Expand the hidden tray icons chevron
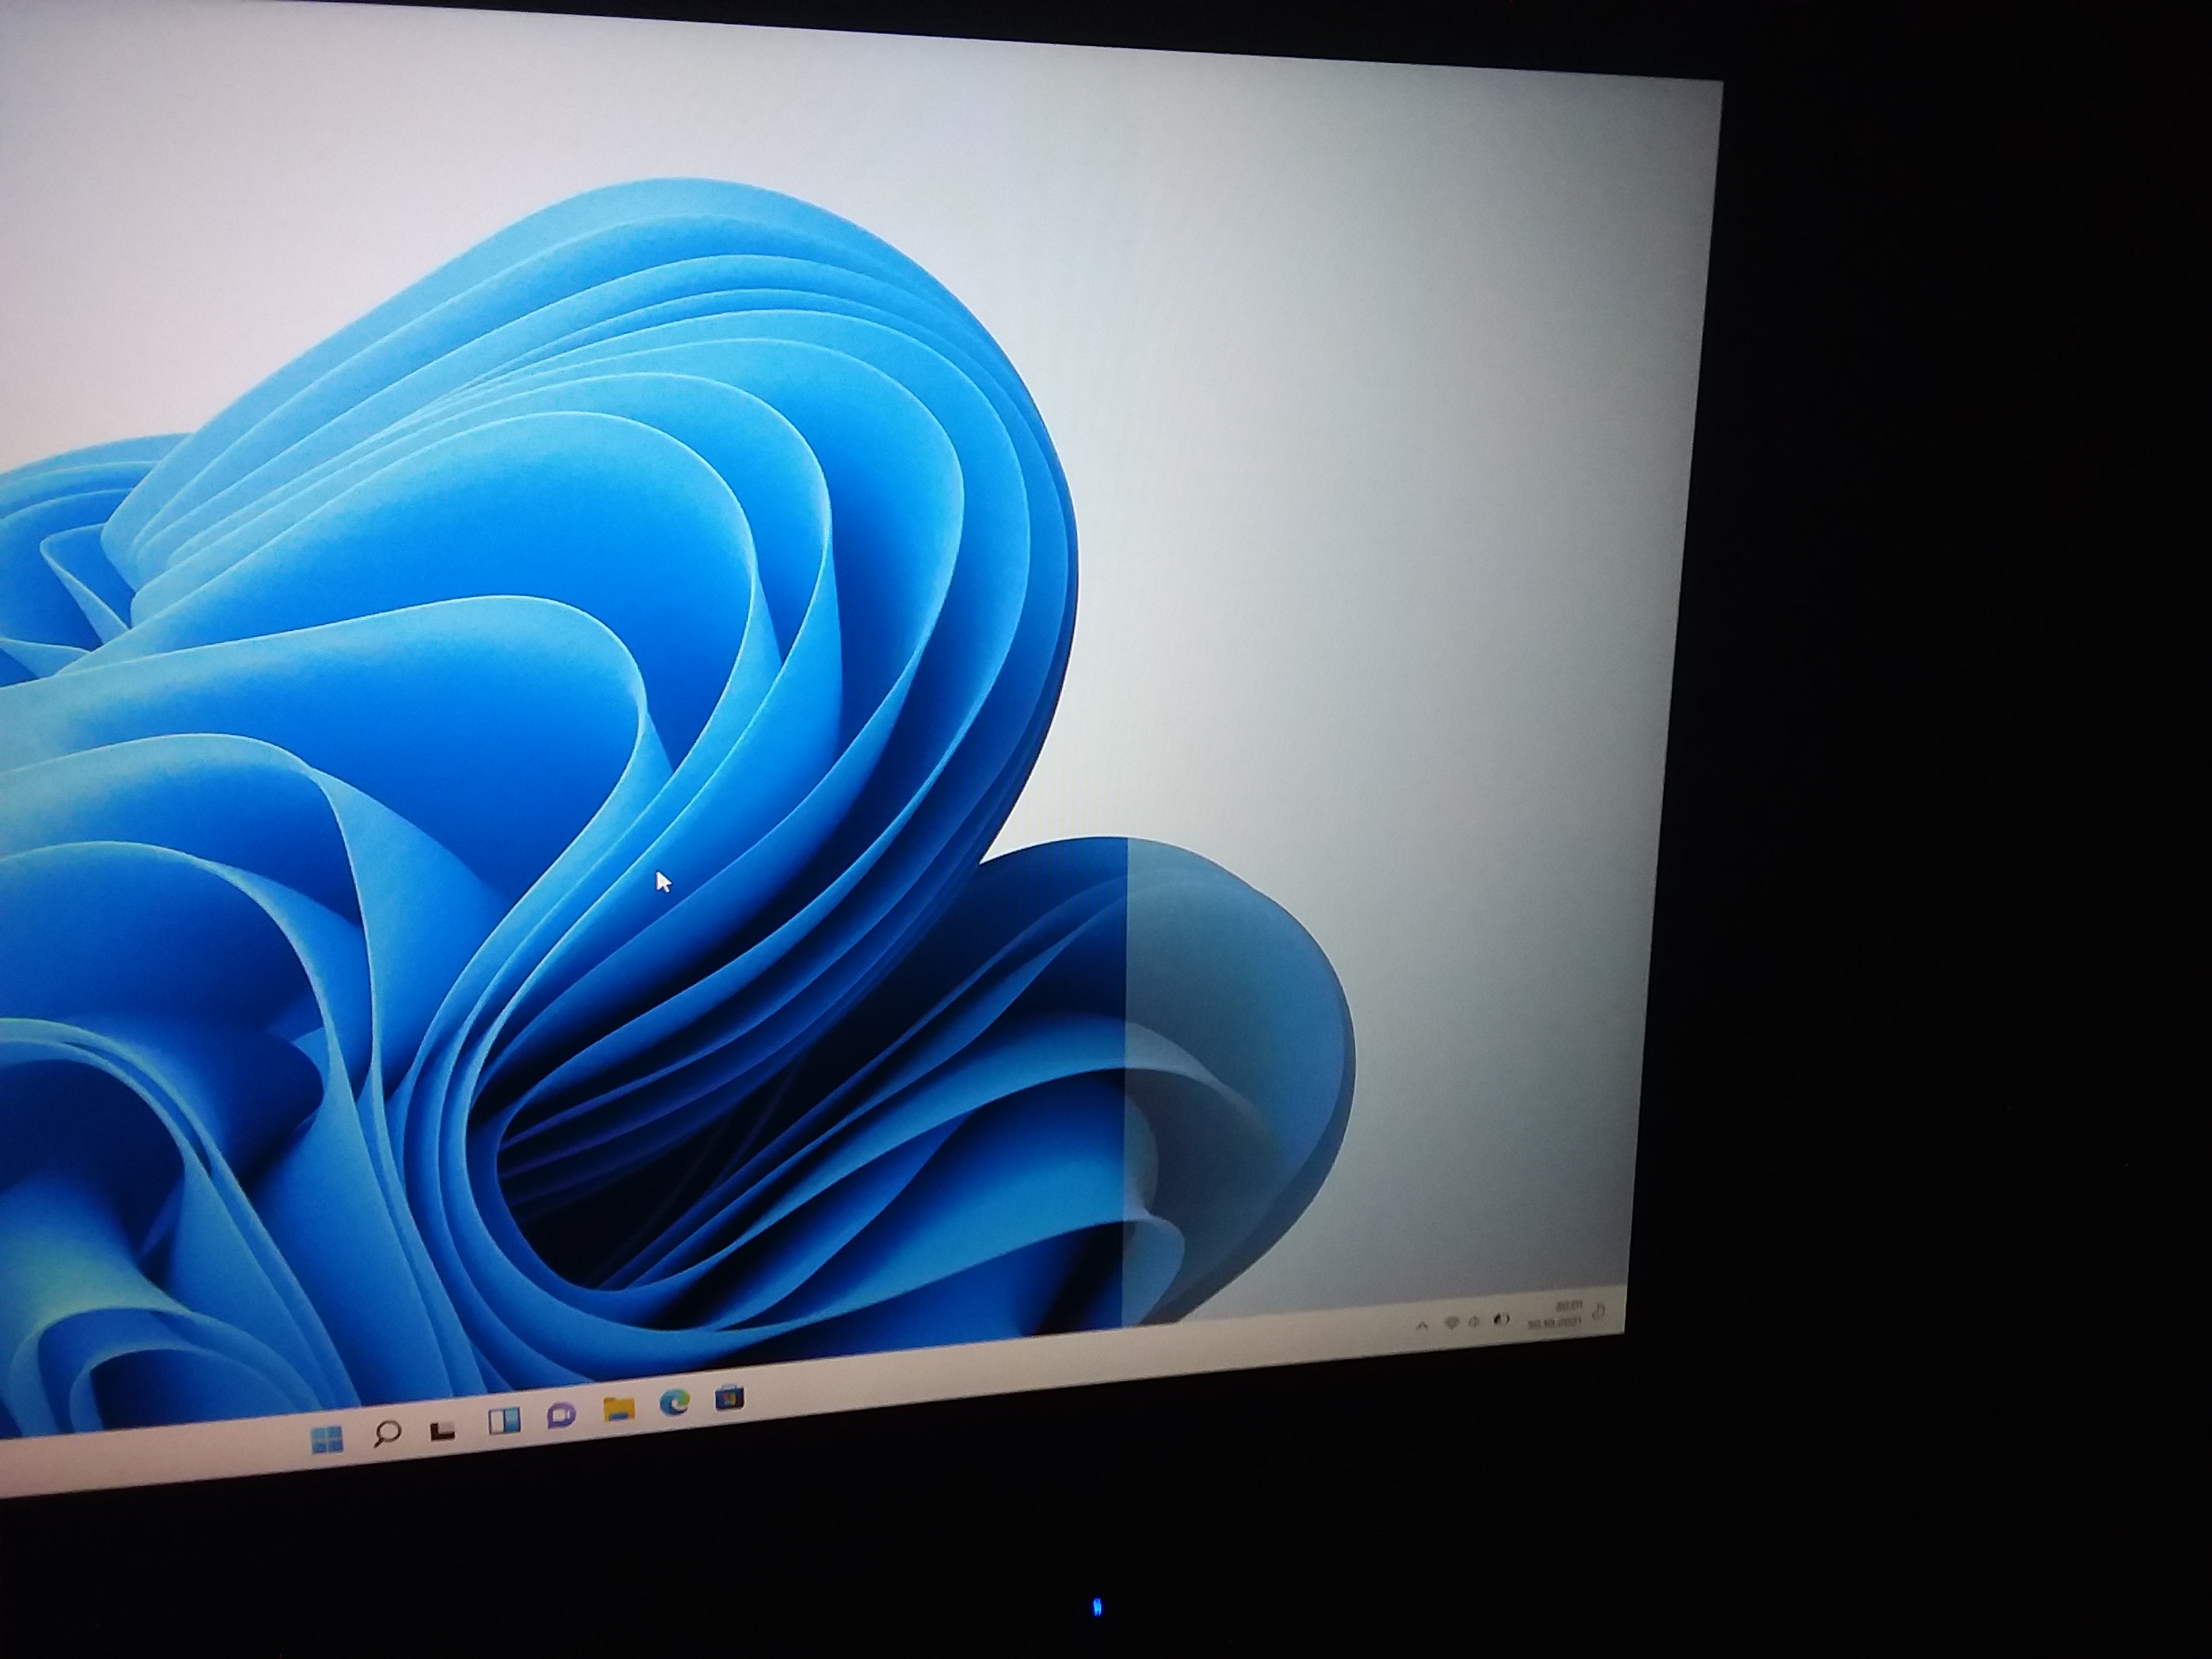Viewport: 2212px width, 1659px height. 1422,1326
